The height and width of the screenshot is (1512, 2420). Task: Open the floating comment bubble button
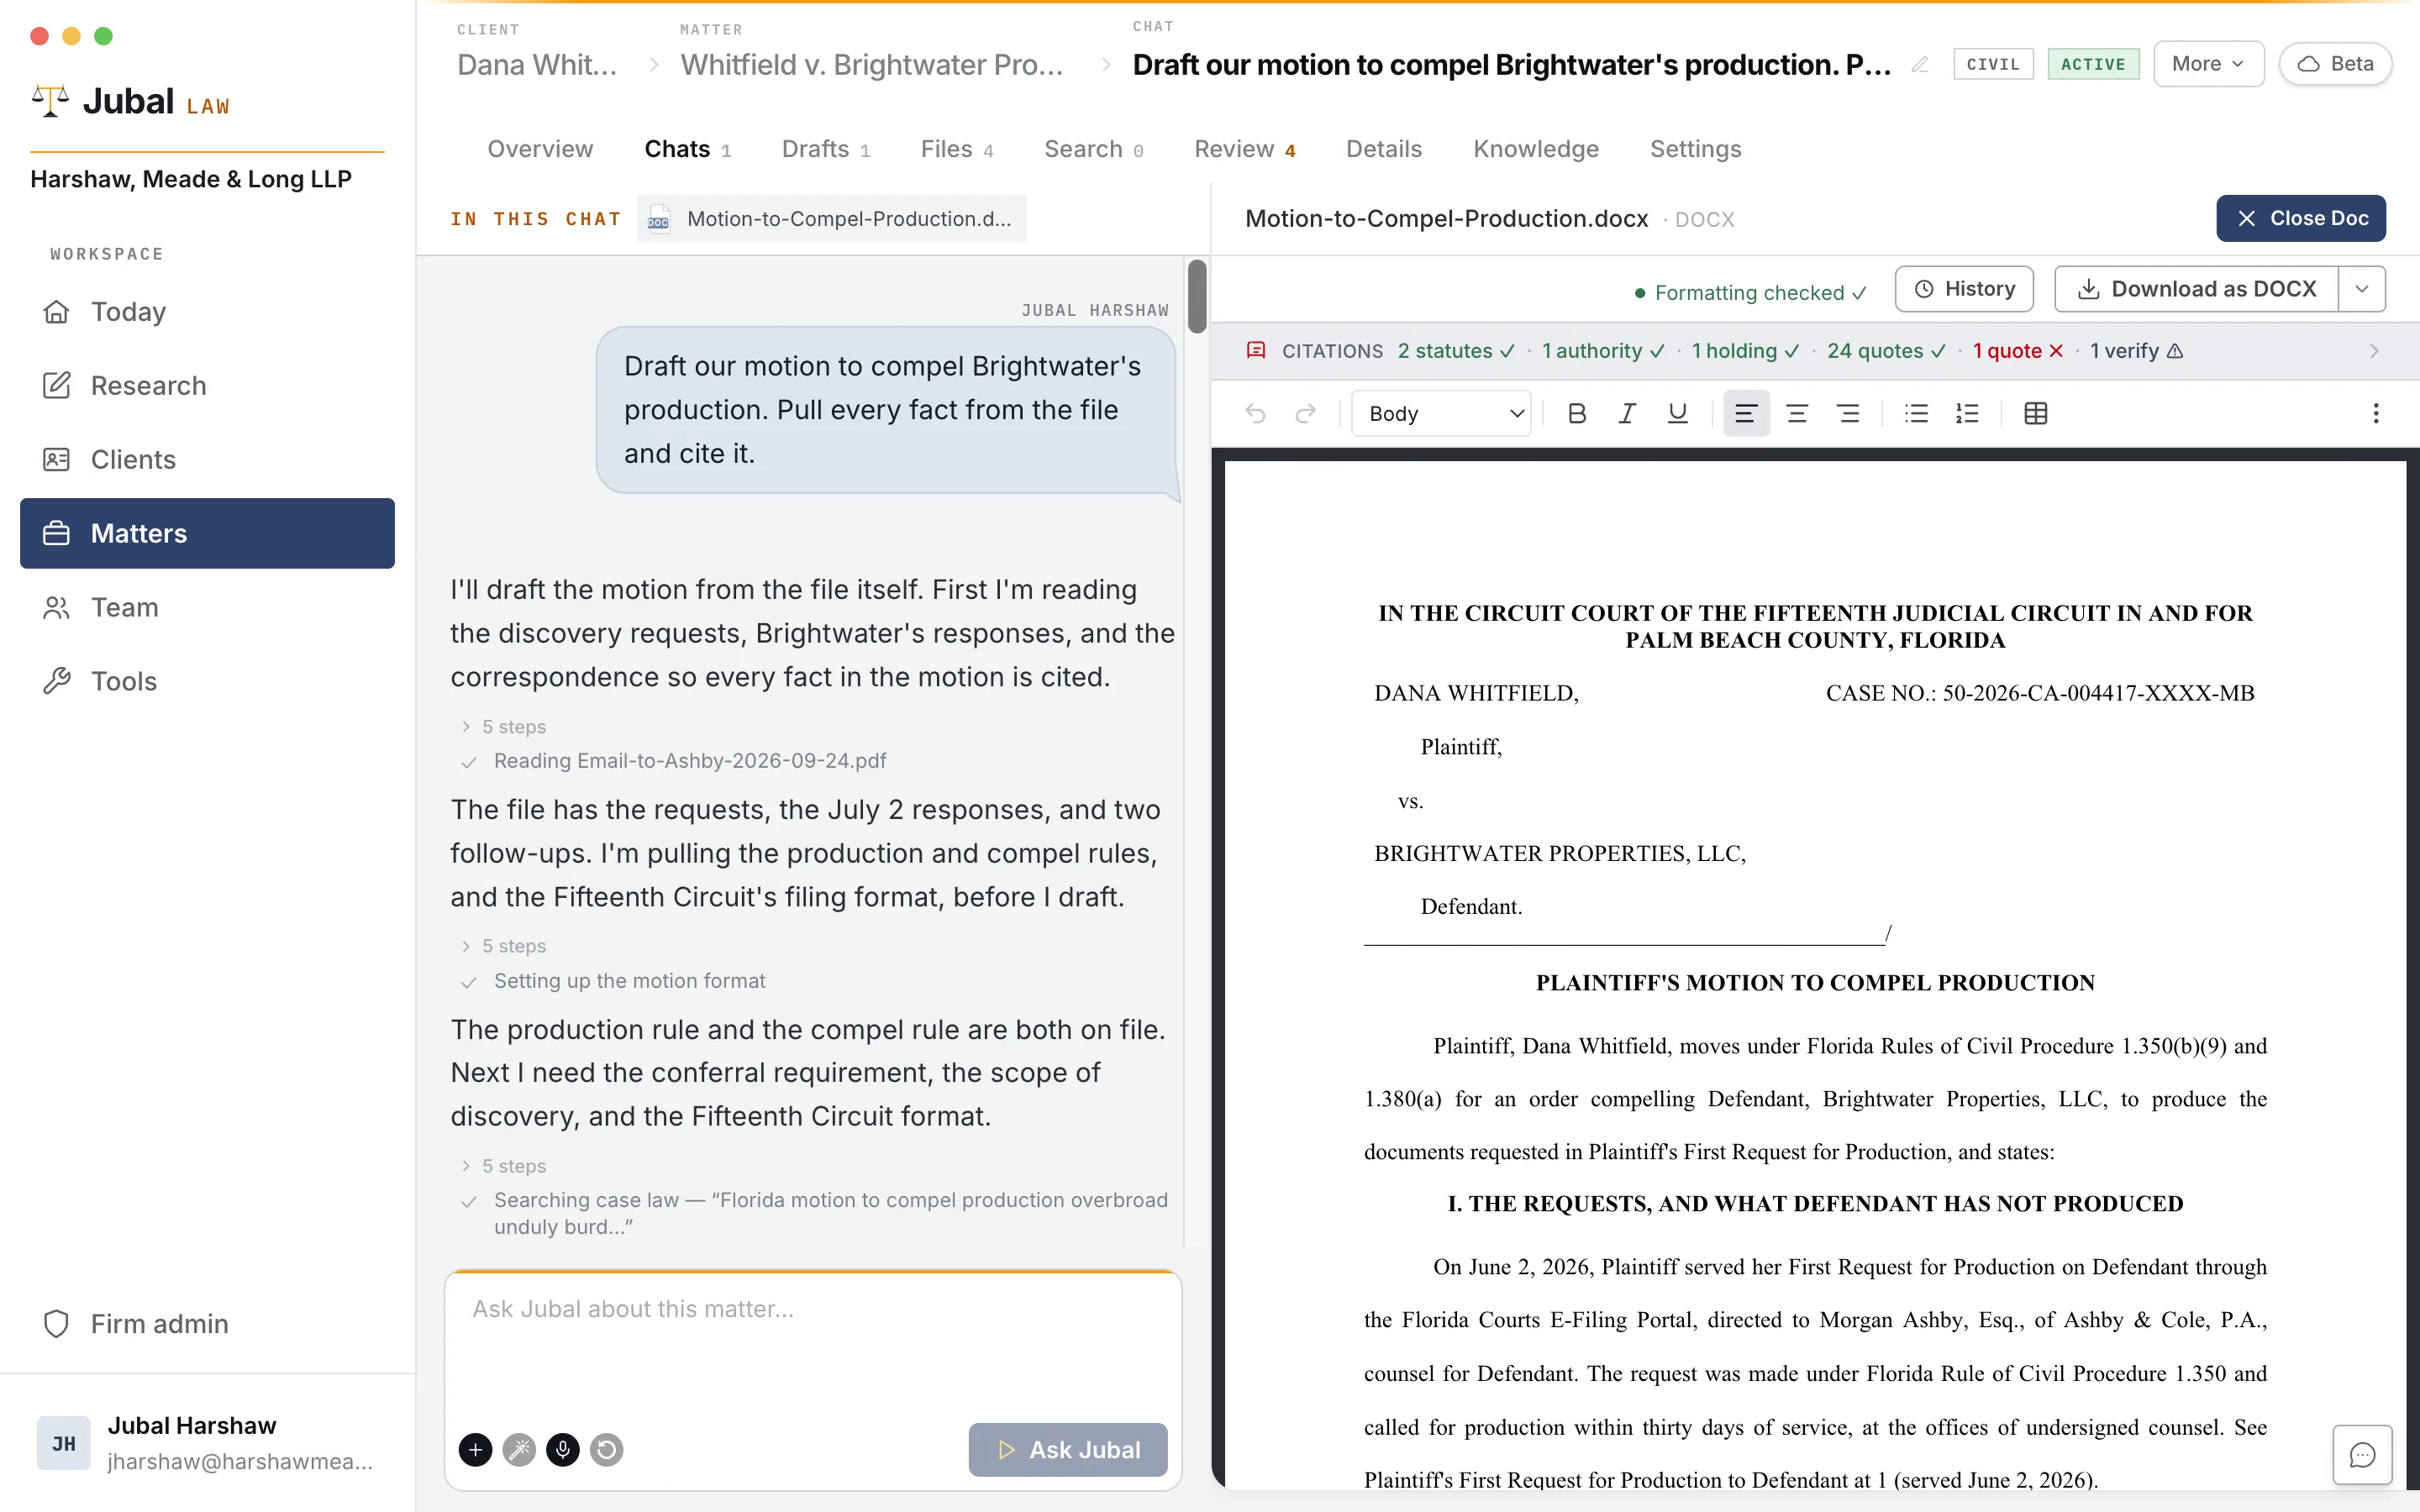[2362, 1454]
